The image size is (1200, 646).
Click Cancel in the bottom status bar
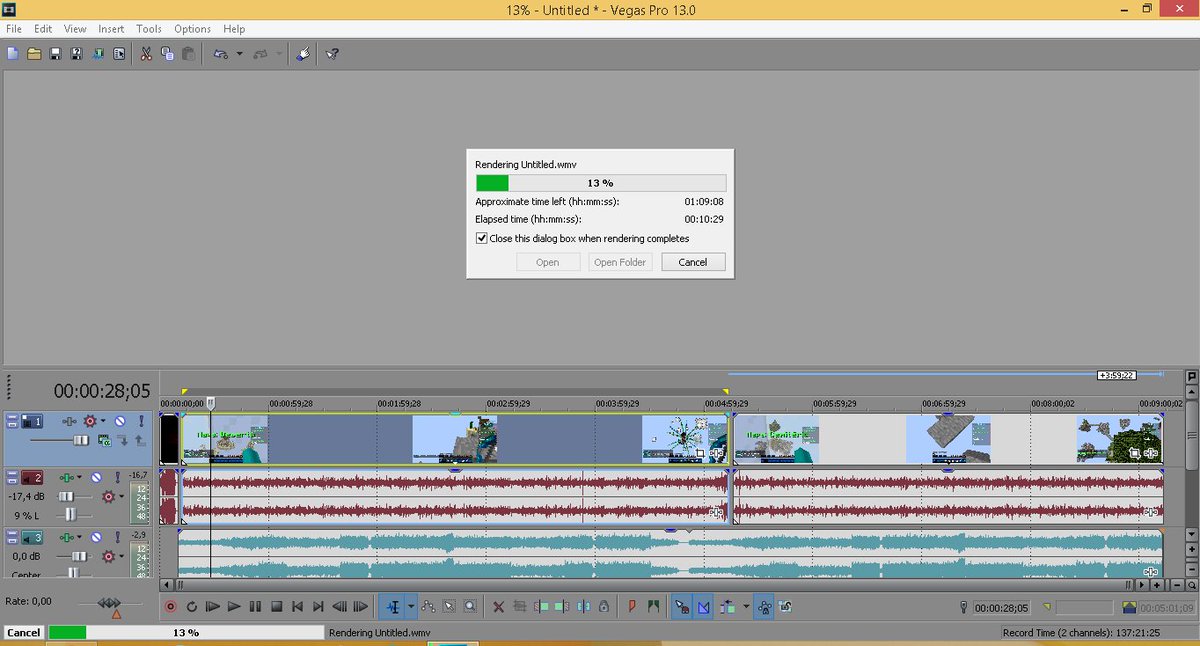click(23, 632)
